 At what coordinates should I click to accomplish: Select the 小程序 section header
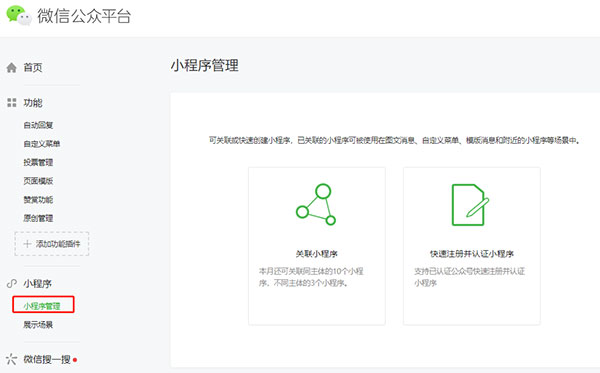tap(38, 283)
